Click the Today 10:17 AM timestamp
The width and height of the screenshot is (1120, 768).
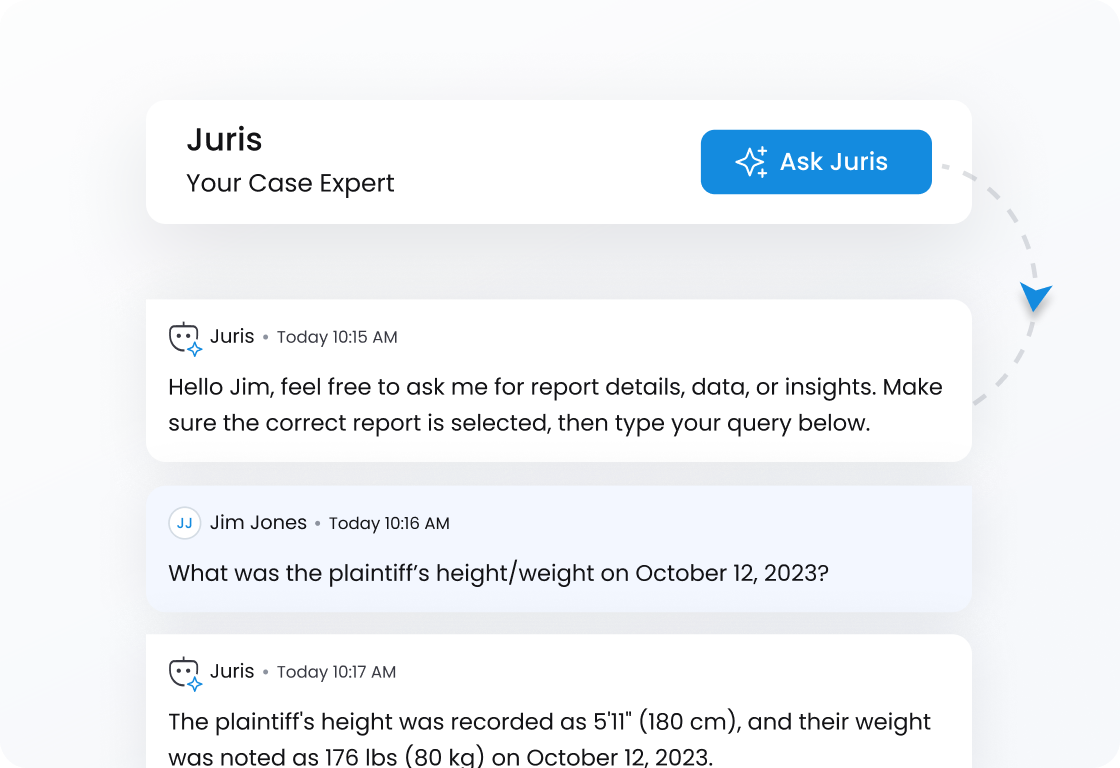tap(336, 673)
